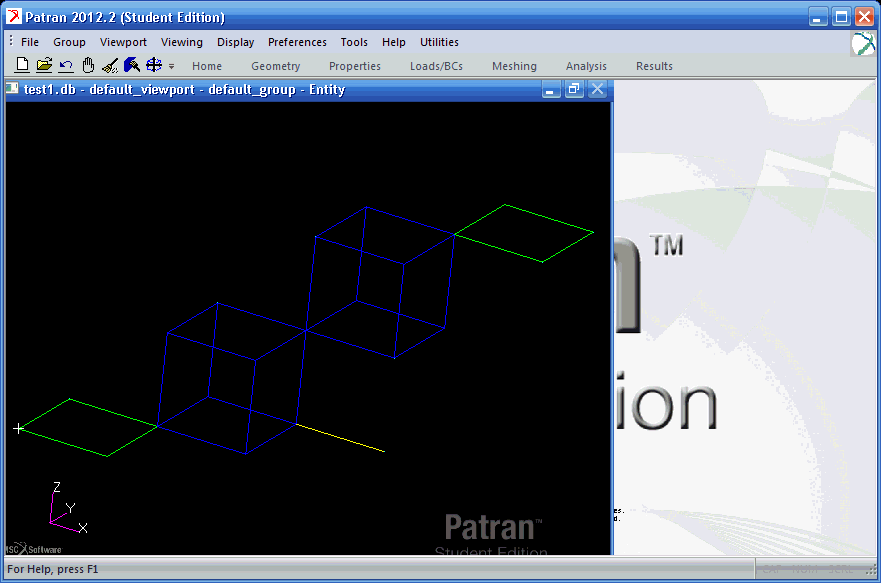Maximize the Patran main window
This screenshot has height=583, width=881.
841,17
